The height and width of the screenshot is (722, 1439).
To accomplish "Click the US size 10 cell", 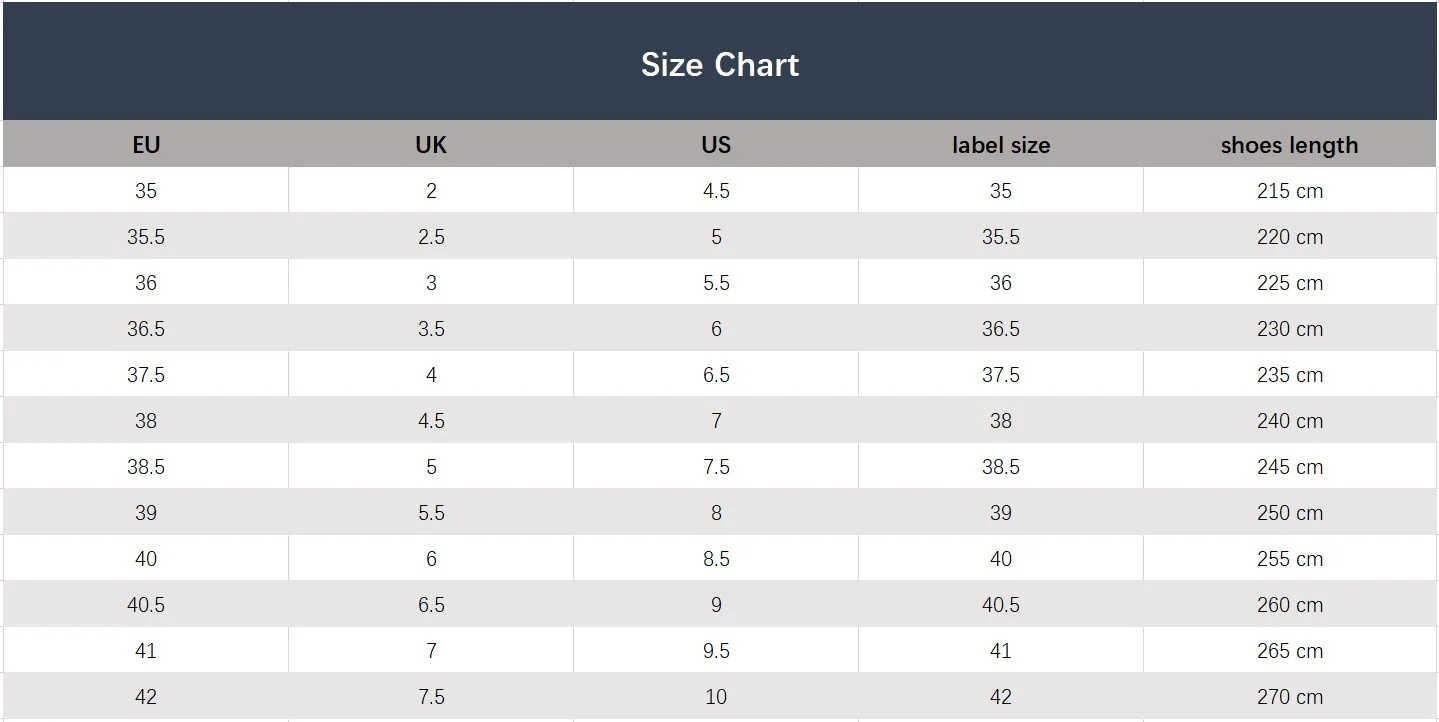I will click(x=716, y=697).
